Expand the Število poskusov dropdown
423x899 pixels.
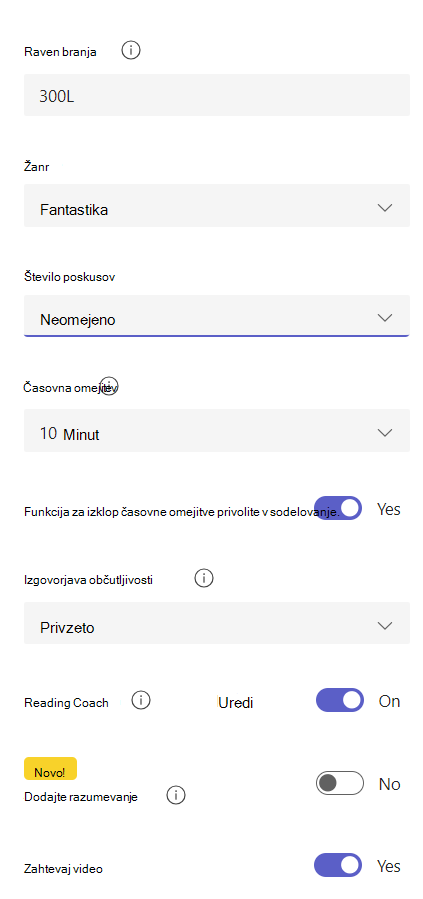coord(217,316)
